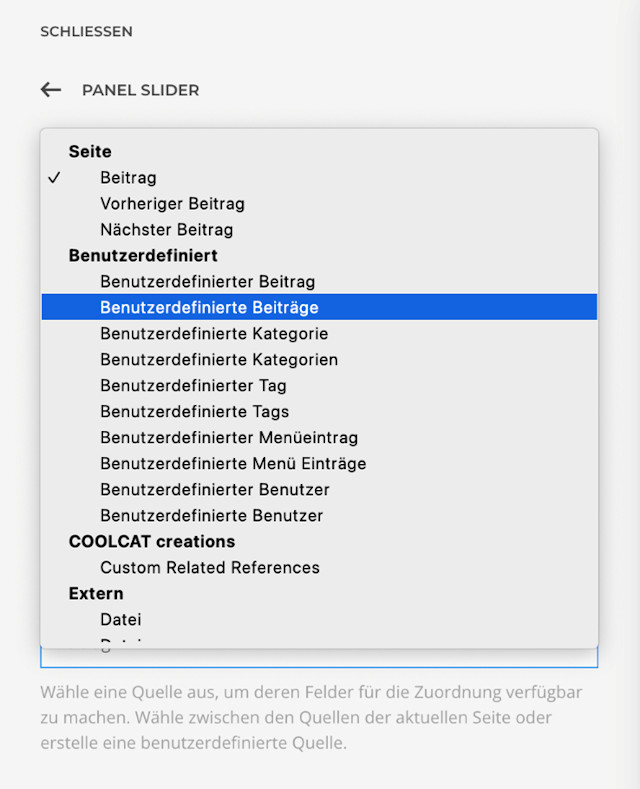Choose Datei under Extern group
Viewport: 640px width, 789px height.
coord(121,620)
